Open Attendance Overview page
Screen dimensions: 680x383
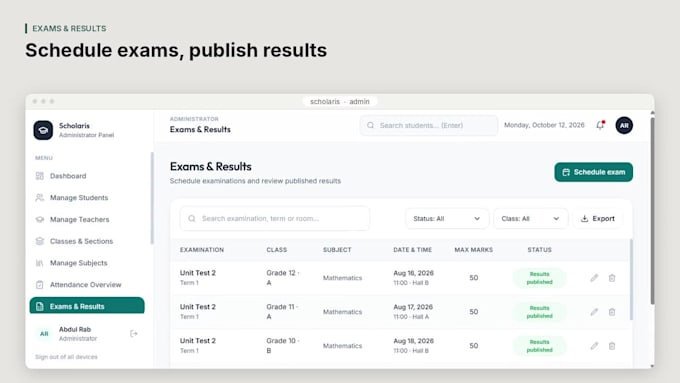(87, 285)
